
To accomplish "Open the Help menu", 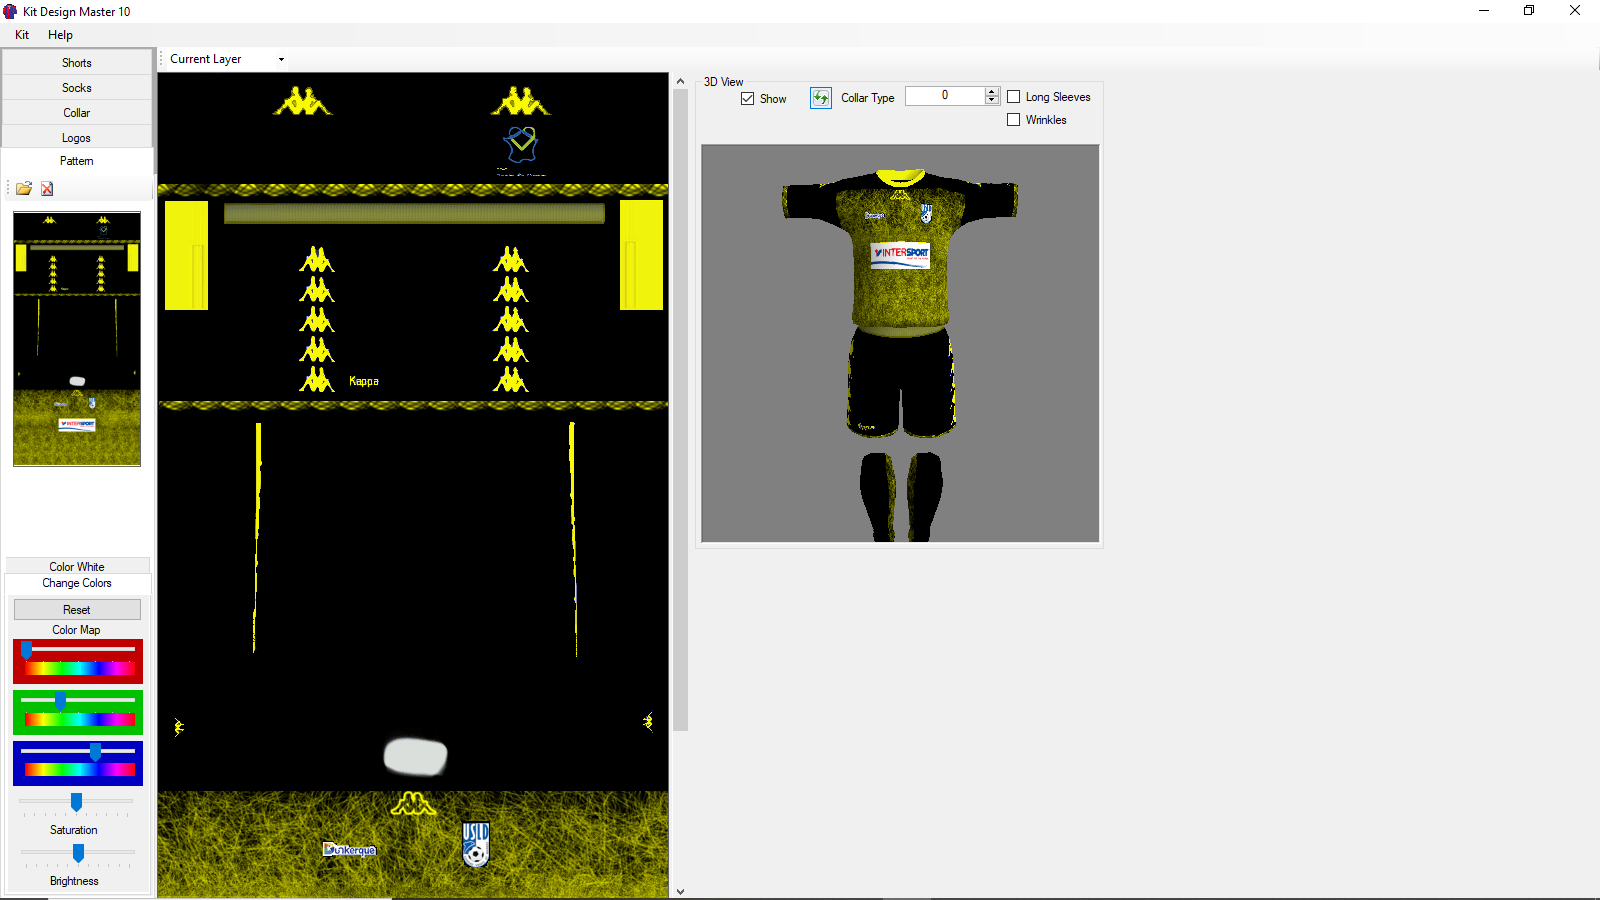I will [60, 35].
